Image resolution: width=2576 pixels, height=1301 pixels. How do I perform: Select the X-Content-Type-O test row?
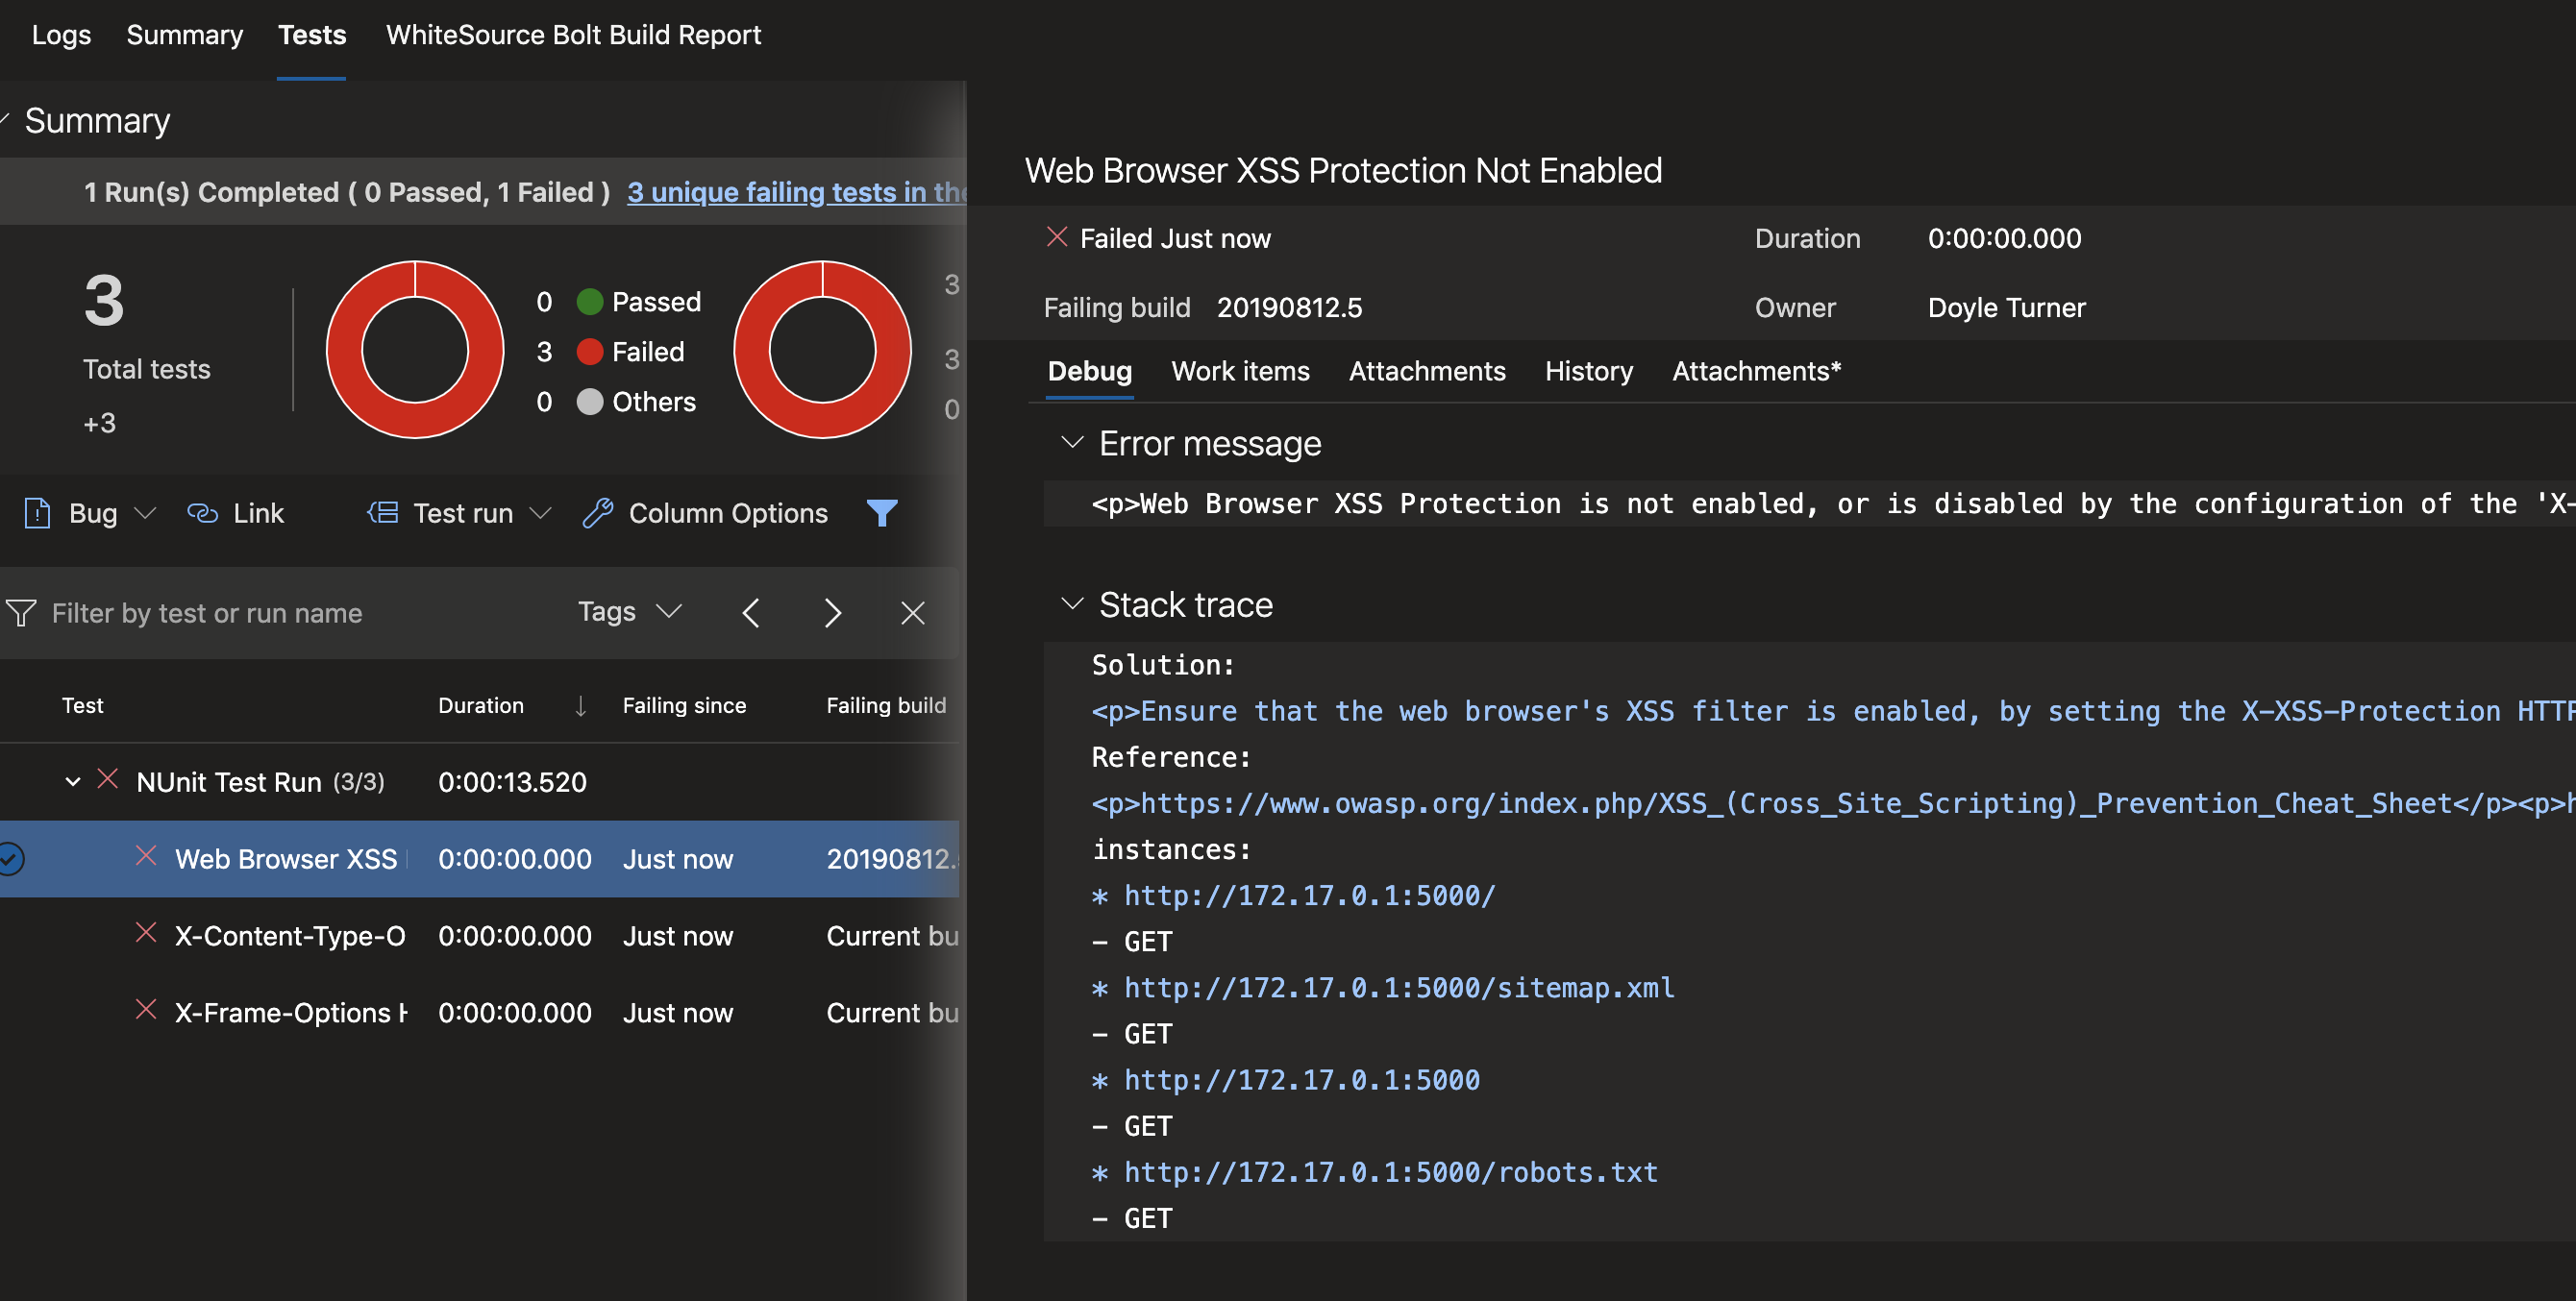click(x=290, y=936)
